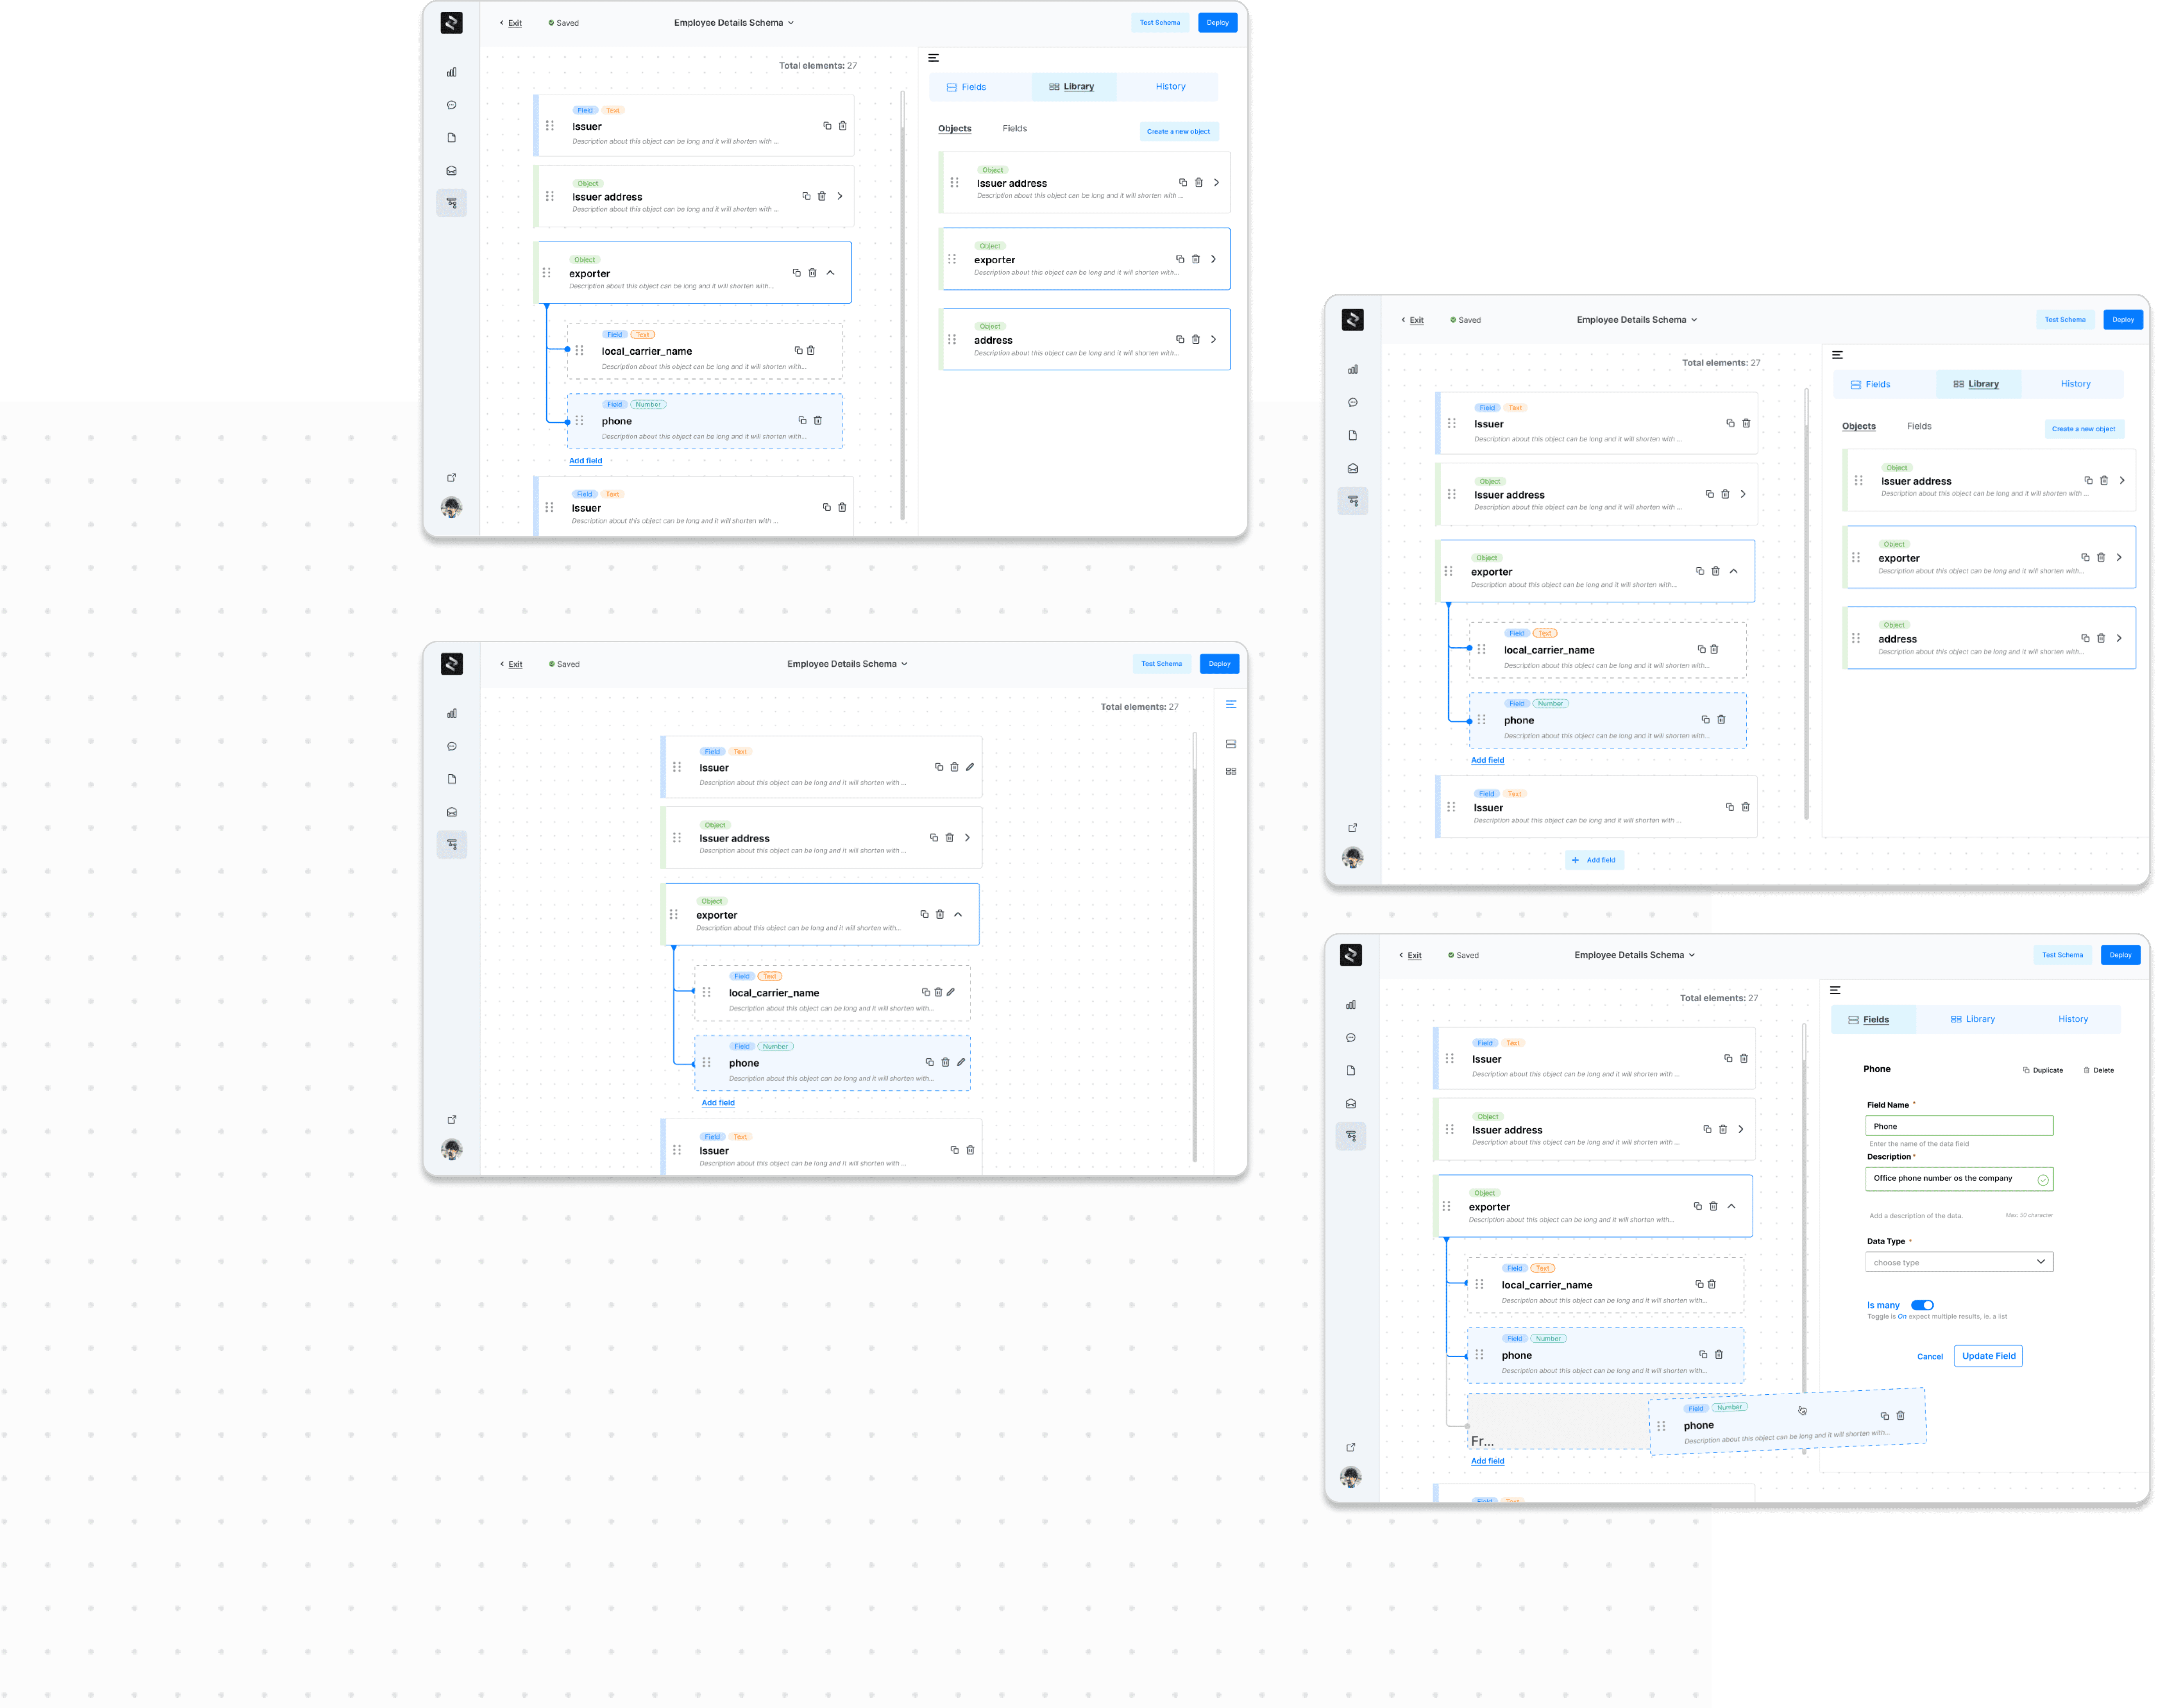Click the grid Library icon in the collapsed panel
The image size is (2157, 1708).
tap(1231, 771)
